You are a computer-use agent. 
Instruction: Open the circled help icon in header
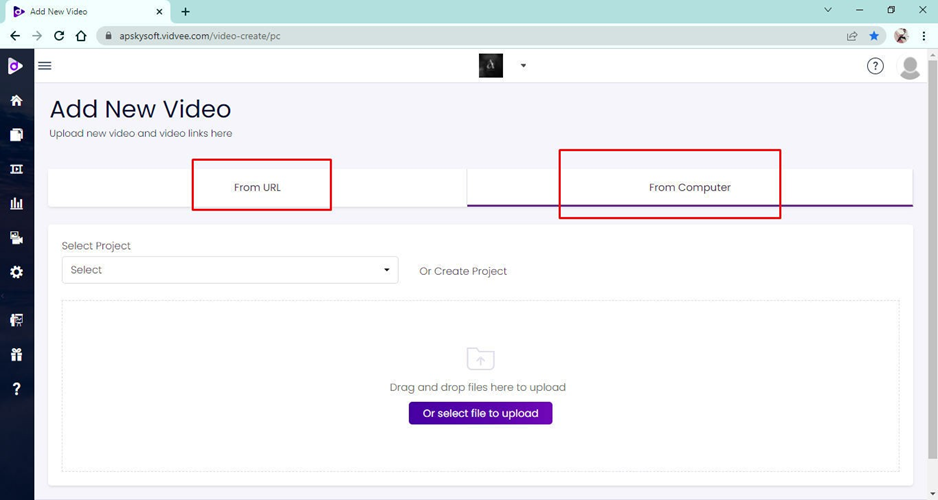875,66
